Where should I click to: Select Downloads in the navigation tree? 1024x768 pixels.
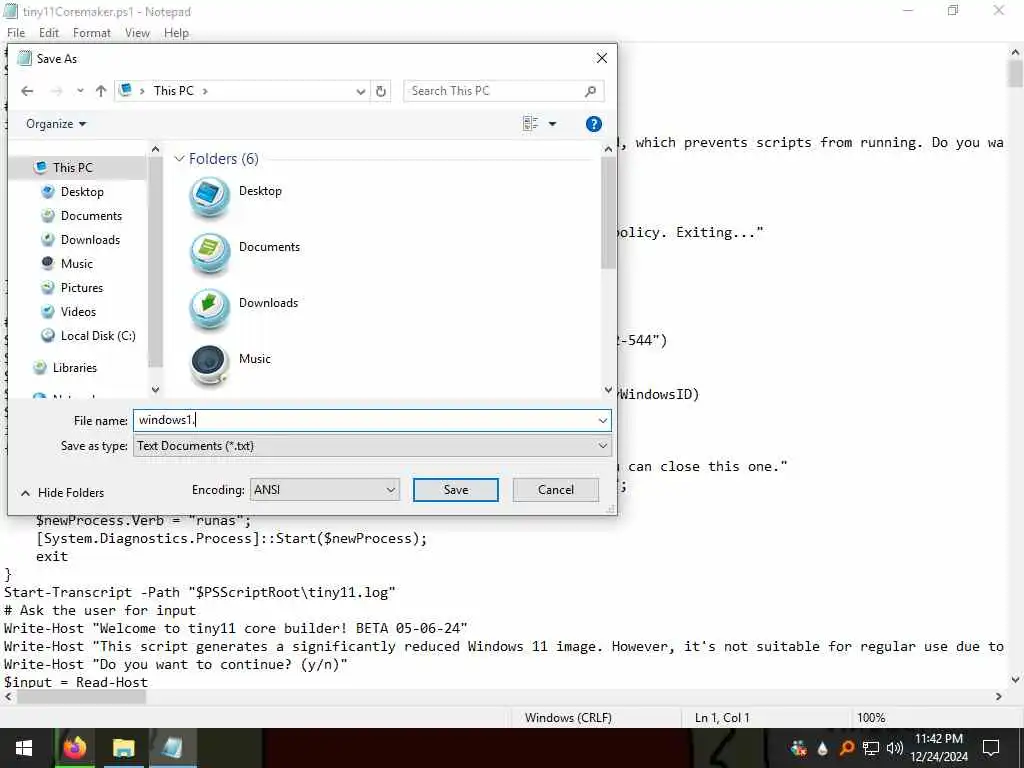pos(90,240)
